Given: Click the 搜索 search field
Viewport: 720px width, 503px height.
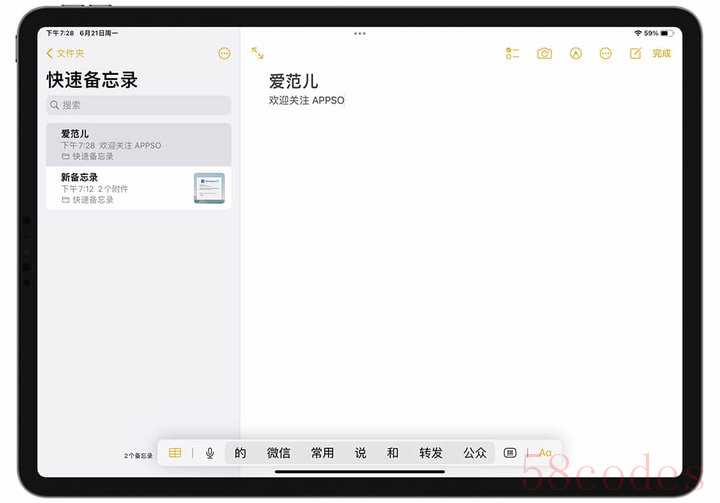Looking at the screenshot, I should coord(138,105).
